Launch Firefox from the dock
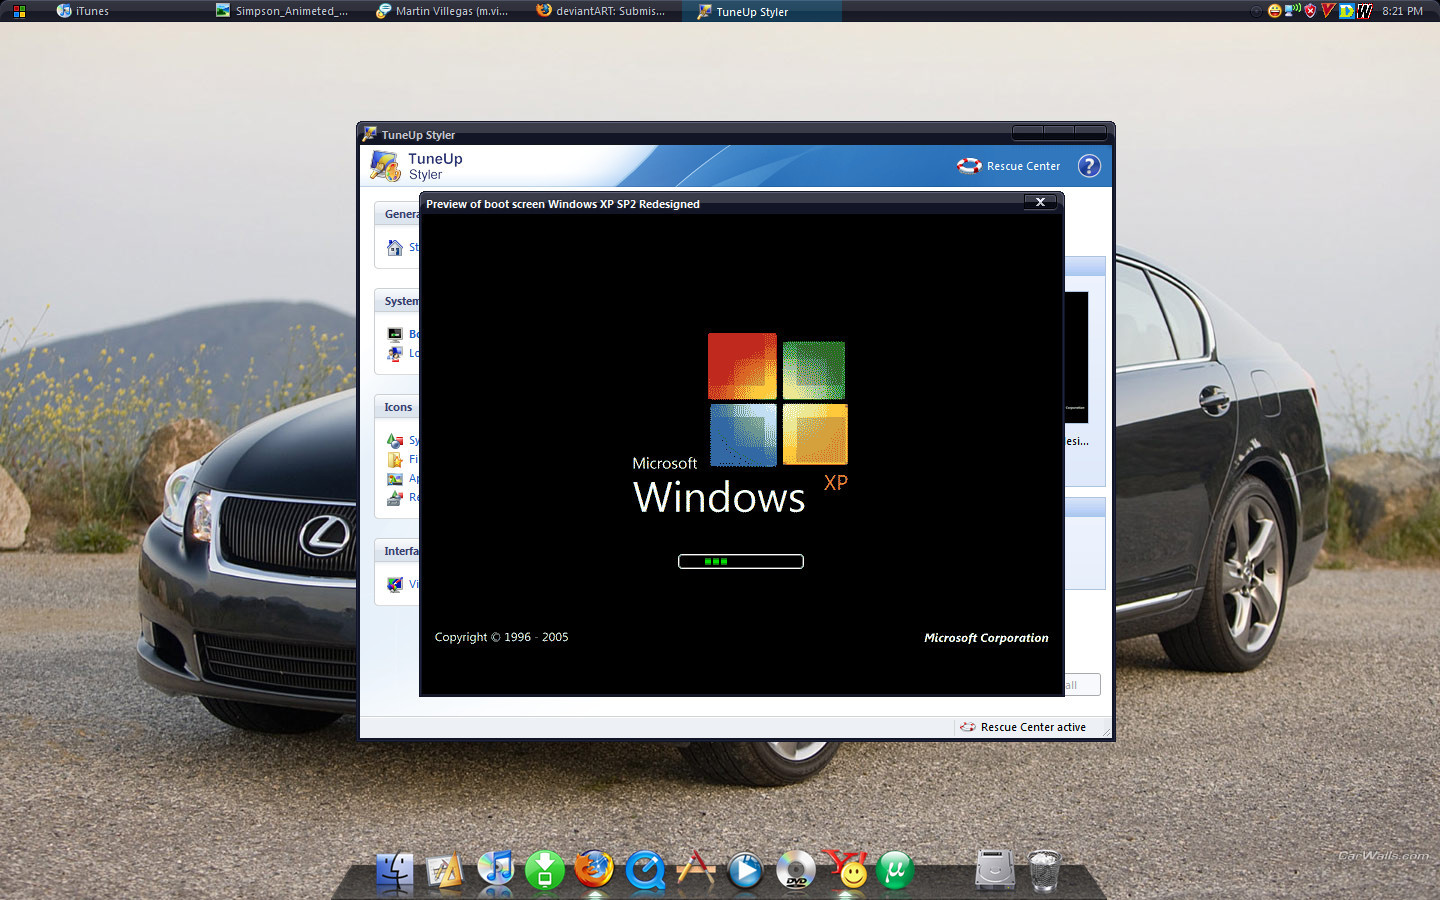The width and height of the screenshot is (1440, 900). [594, 869]
